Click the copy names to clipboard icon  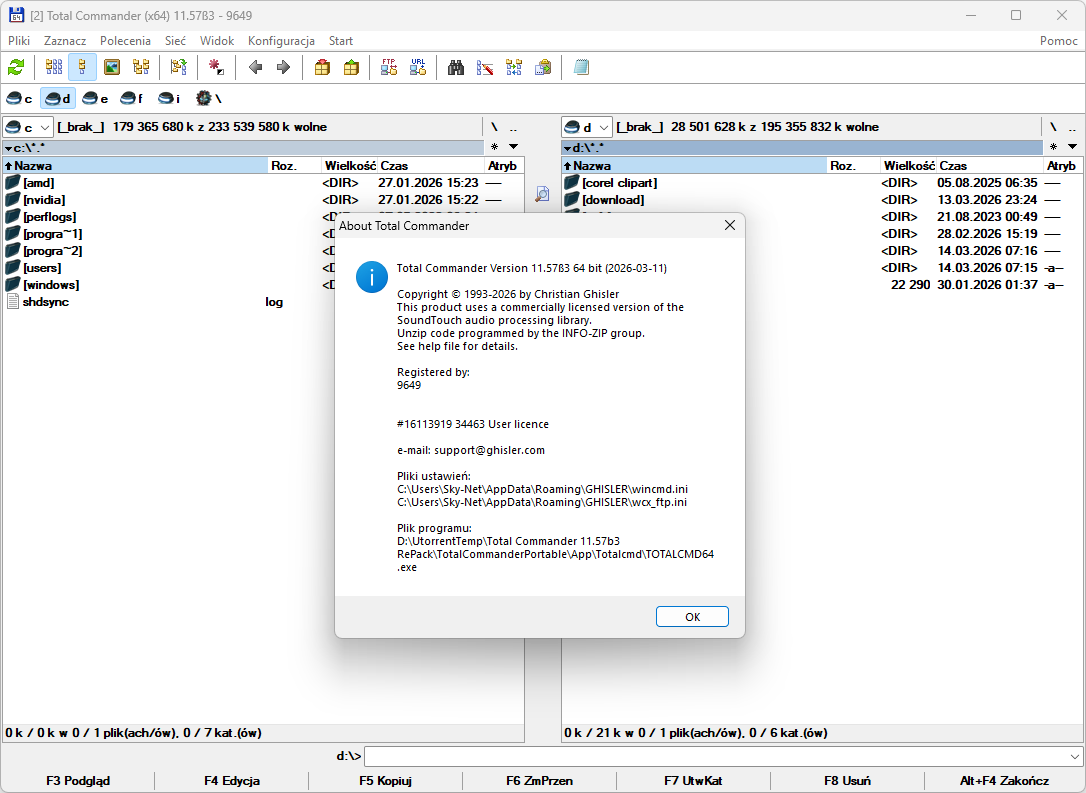543,67
